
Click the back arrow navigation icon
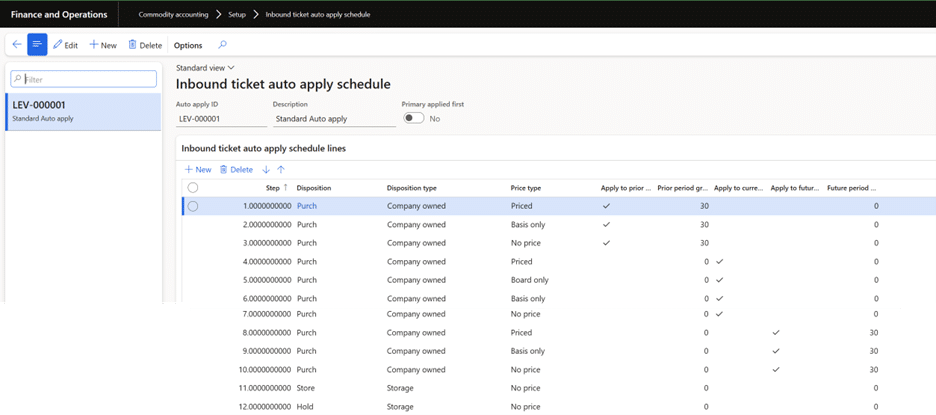click(x=17, y=45)
